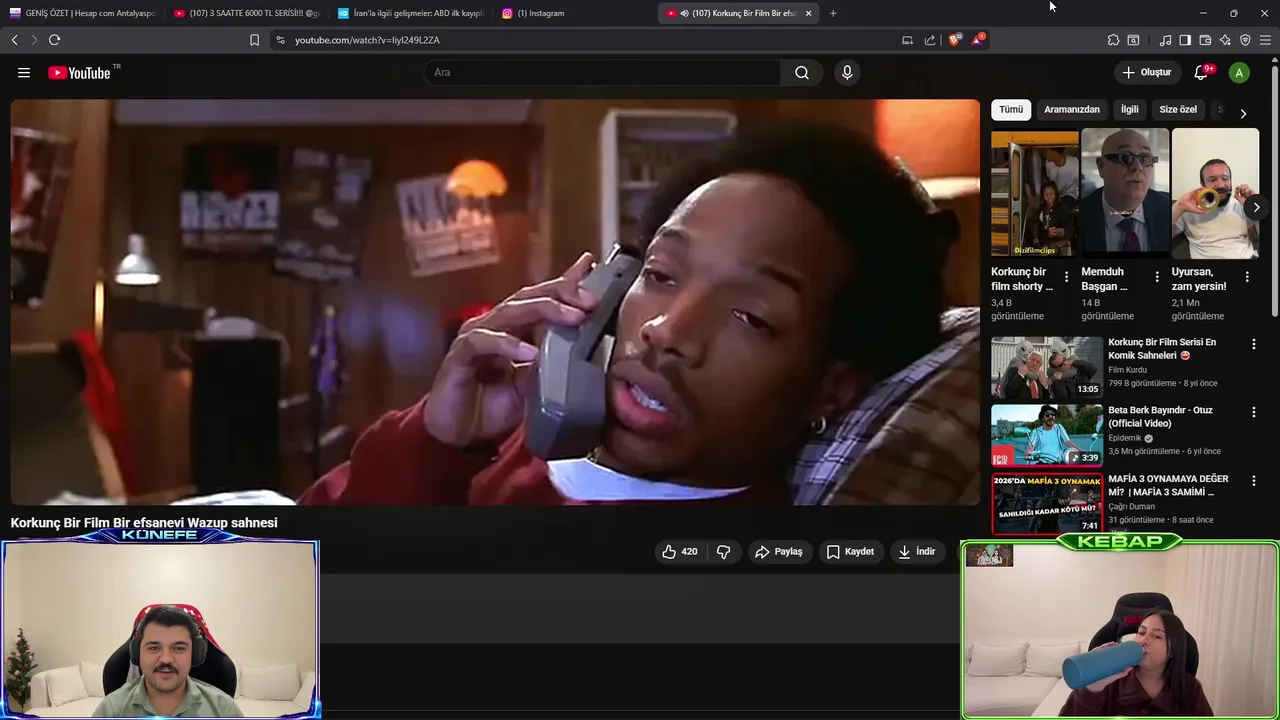Viewport: 1280px width, 720px height.
Task: Select the Tümü filter chip
Action: click(1011, 109)
